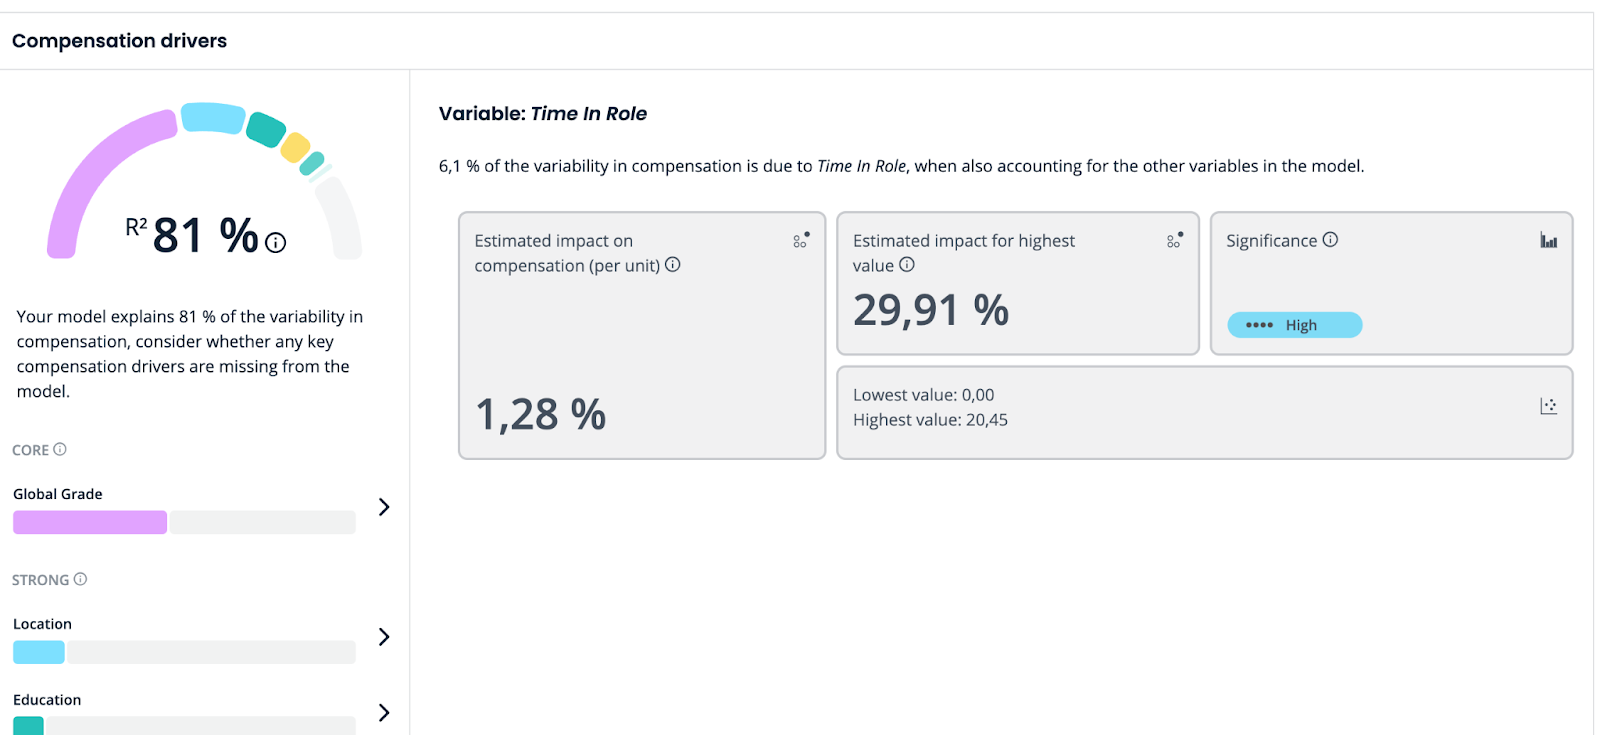This screenshot has width=1600, height=735.
Task: Select the Location driver label
Action: 42,624
